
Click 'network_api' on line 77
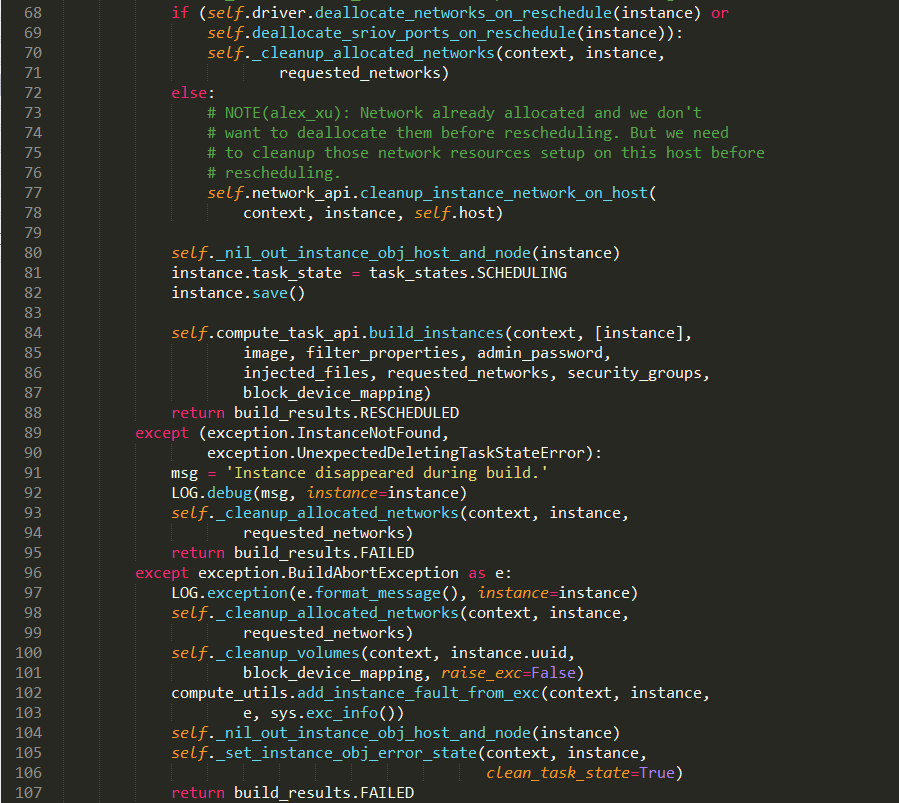(x=302, y=193)
